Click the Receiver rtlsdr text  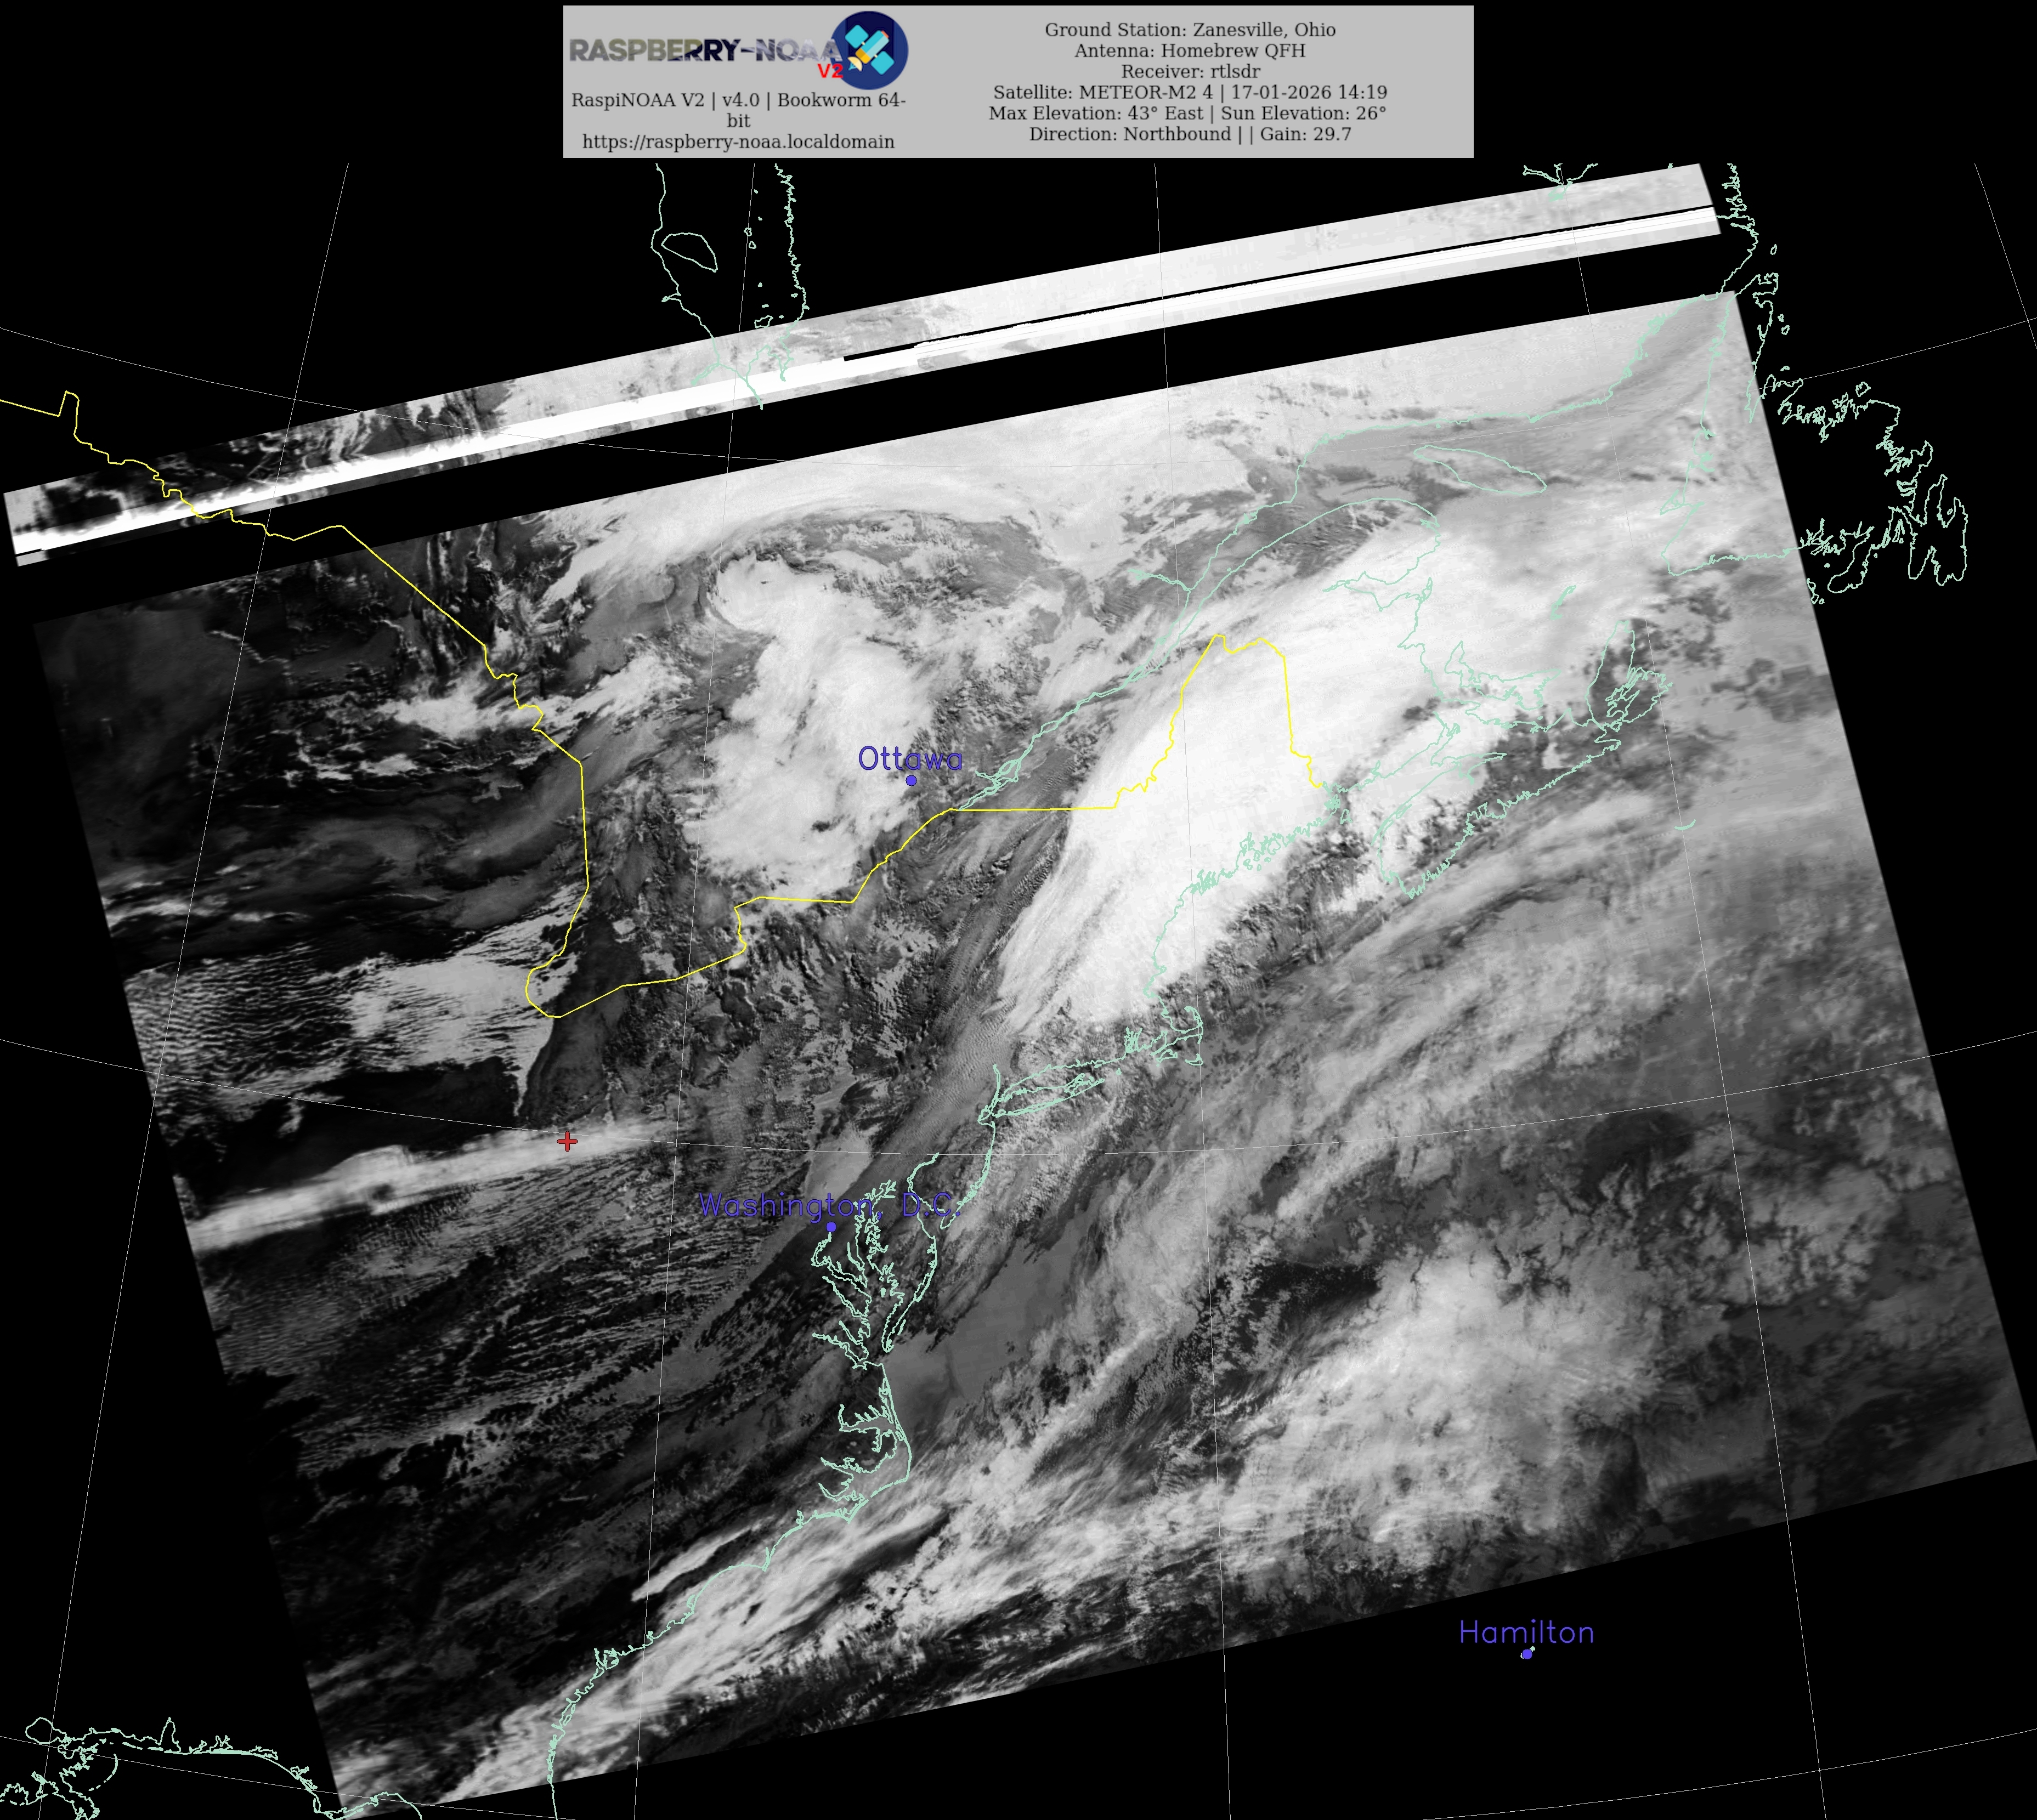[x=1190, y=71]
